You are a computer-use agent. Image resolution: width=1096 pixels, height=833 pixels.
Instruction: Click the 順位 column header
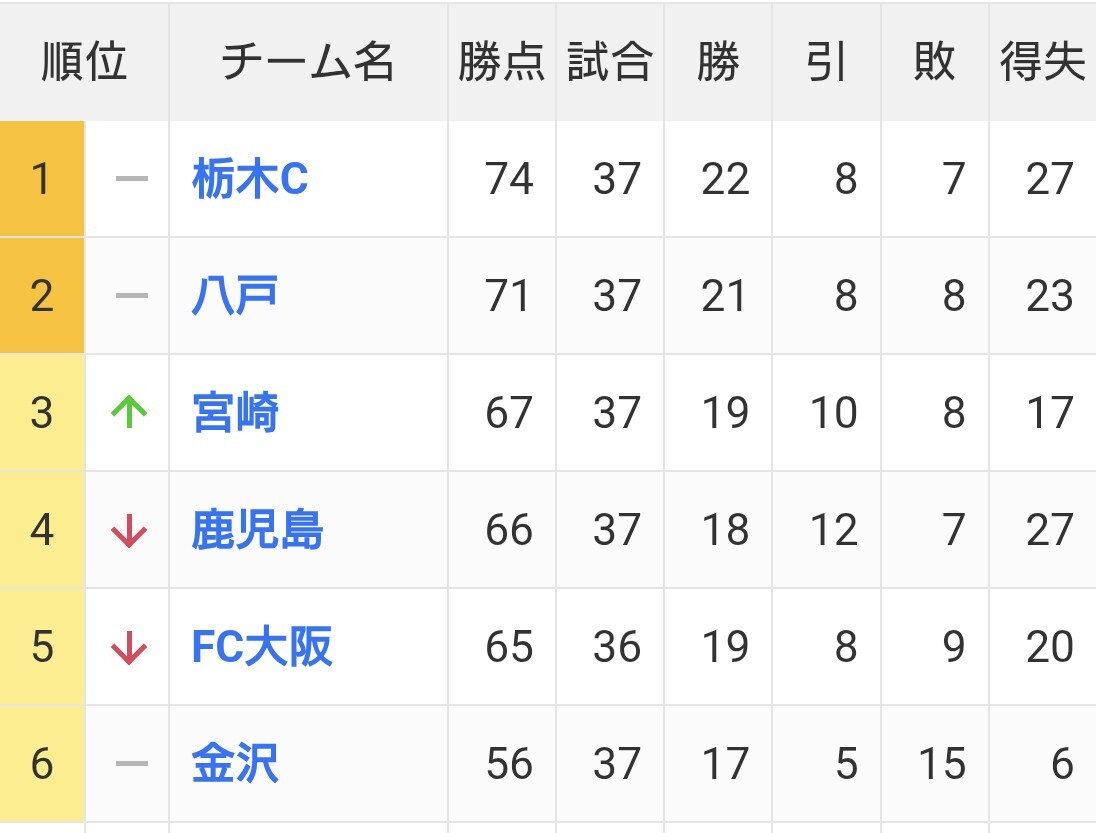84,62
